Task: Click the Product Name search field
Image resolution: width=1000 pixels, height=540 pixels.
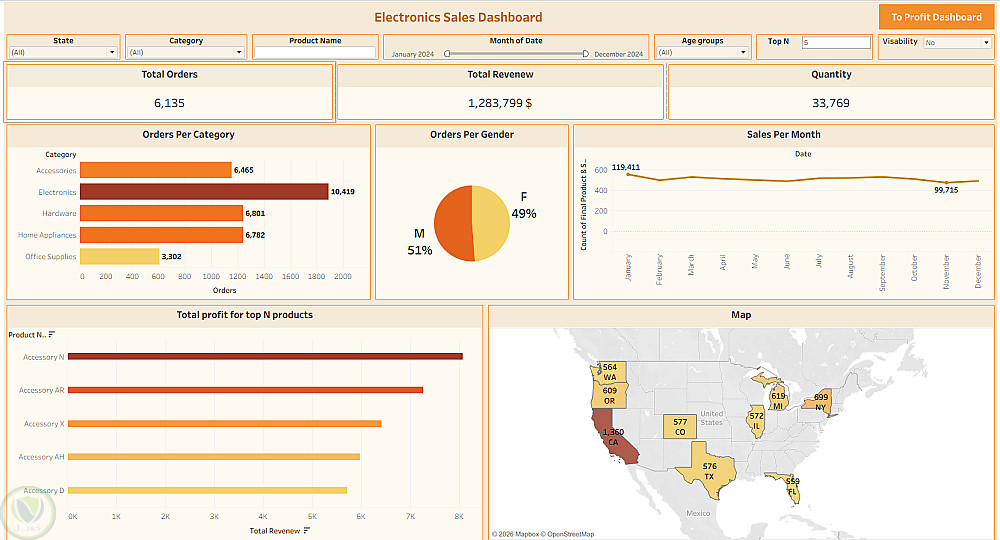Action: (x=315, y=52)
